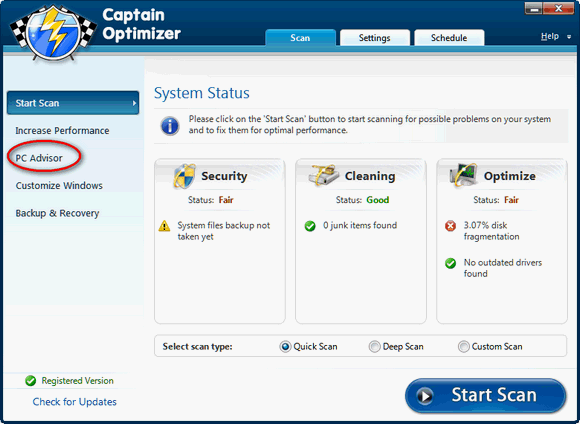580x424 pixels.
Task: Click the Cleaning drive icon
Action: coord(324,175)
